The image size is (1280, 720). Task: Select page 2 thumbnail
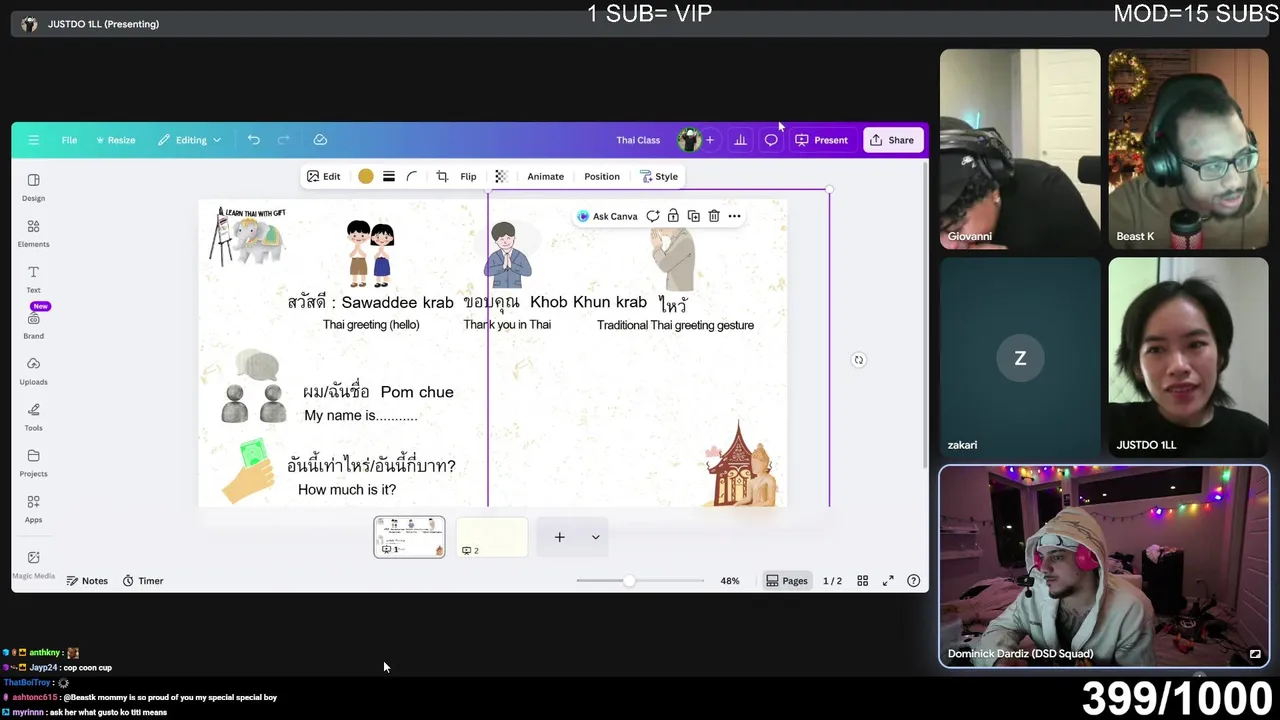[492, 537]
